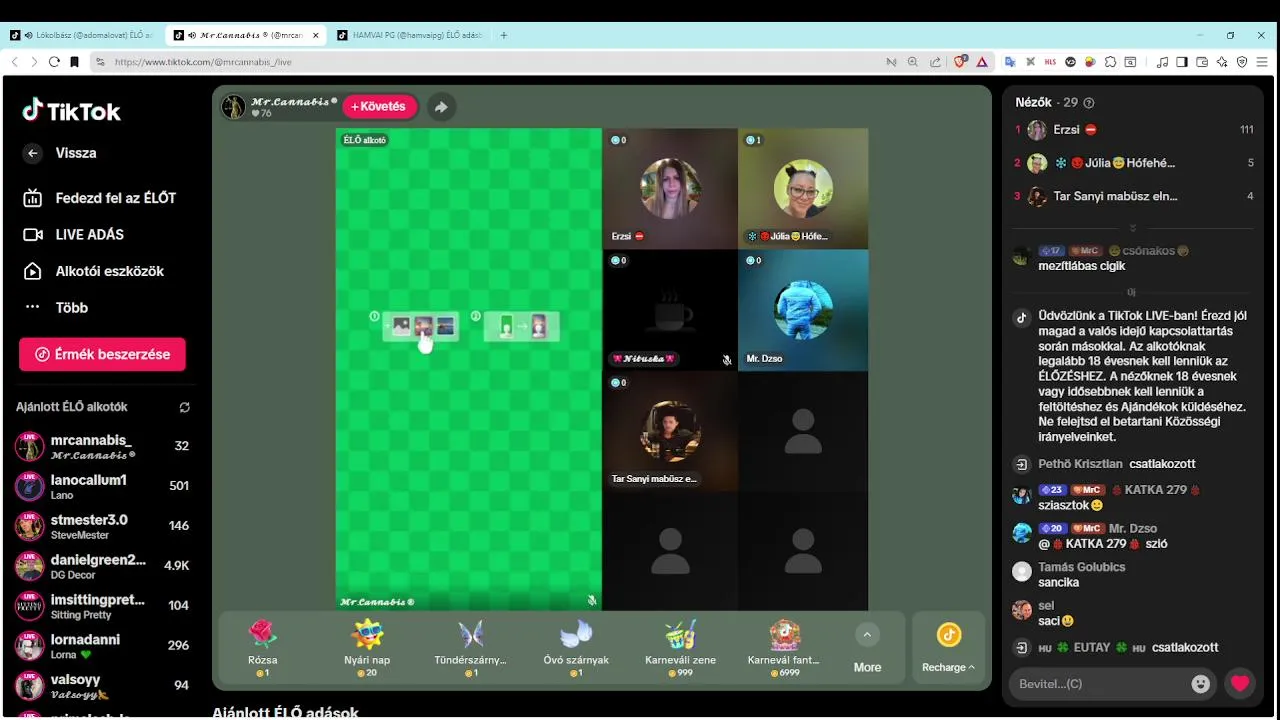
Task: Click KATKA 279 chat username
Action: 1155,490
